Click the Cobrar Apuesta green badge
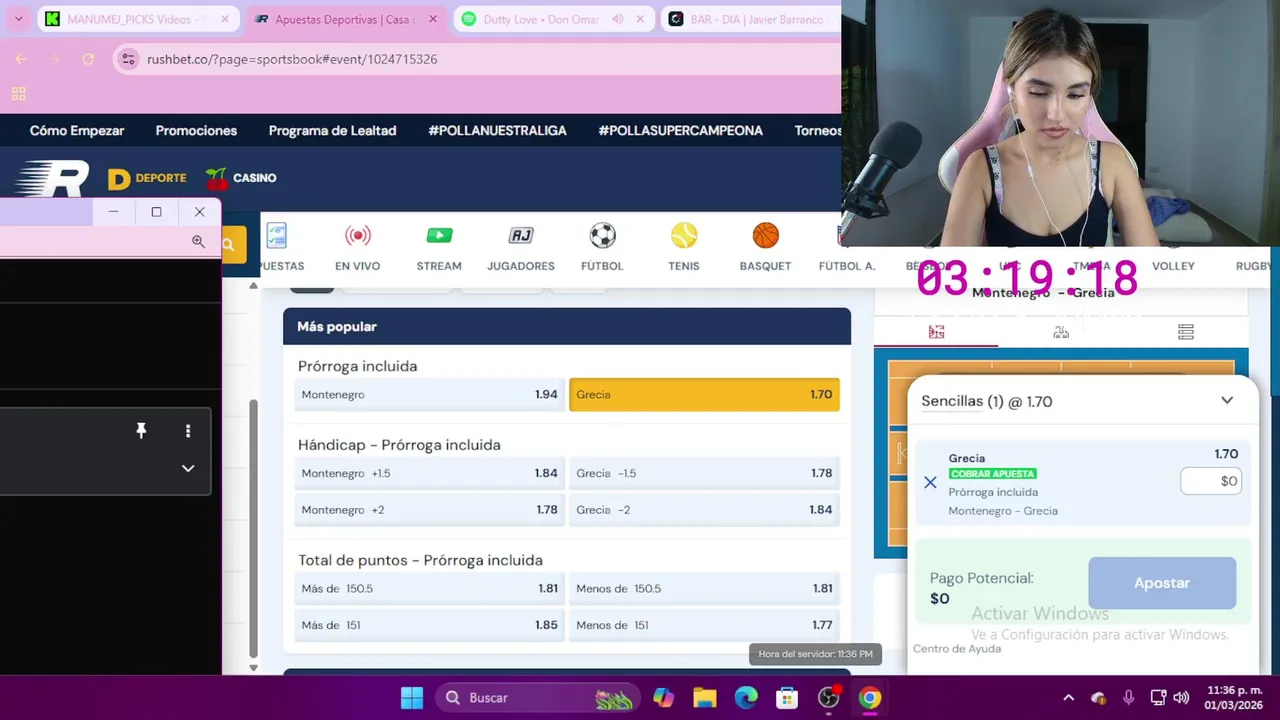1280x720 pixels. pos(992,474)
